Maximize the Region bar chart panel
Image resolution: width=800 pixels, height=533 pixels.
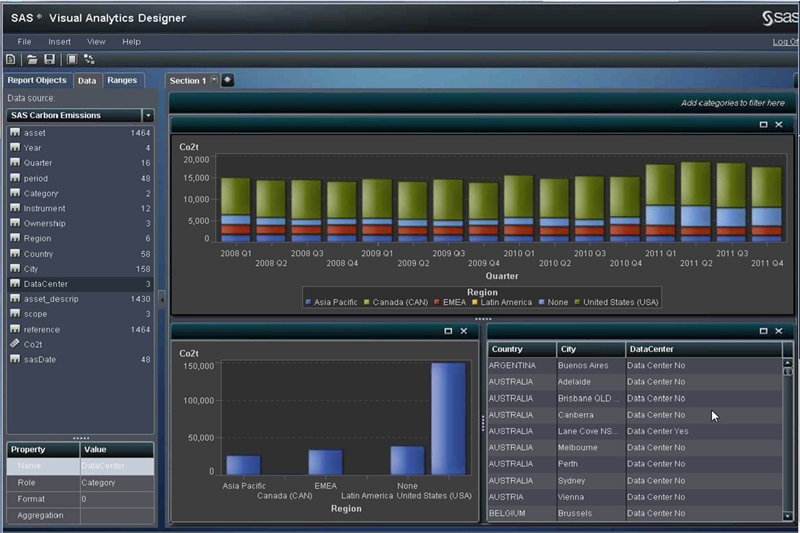pos(448,331)
